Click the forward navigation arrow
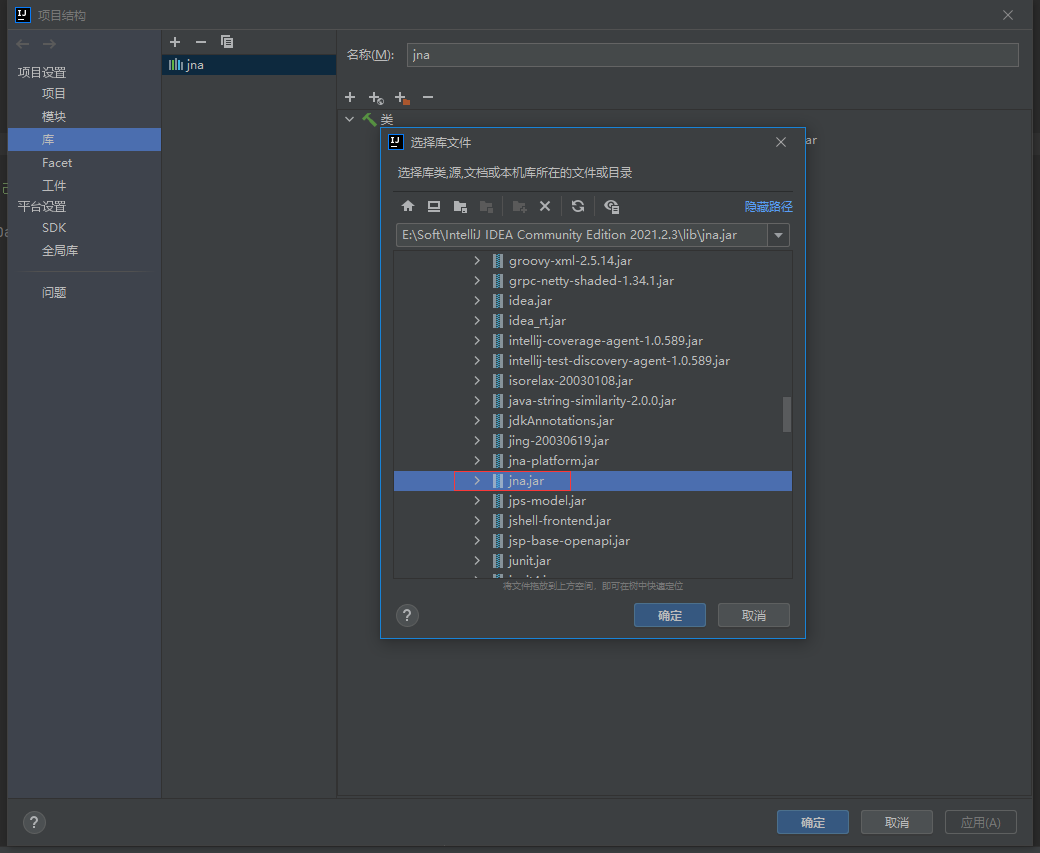This screenshot has height=853, width=1040. 49,44
